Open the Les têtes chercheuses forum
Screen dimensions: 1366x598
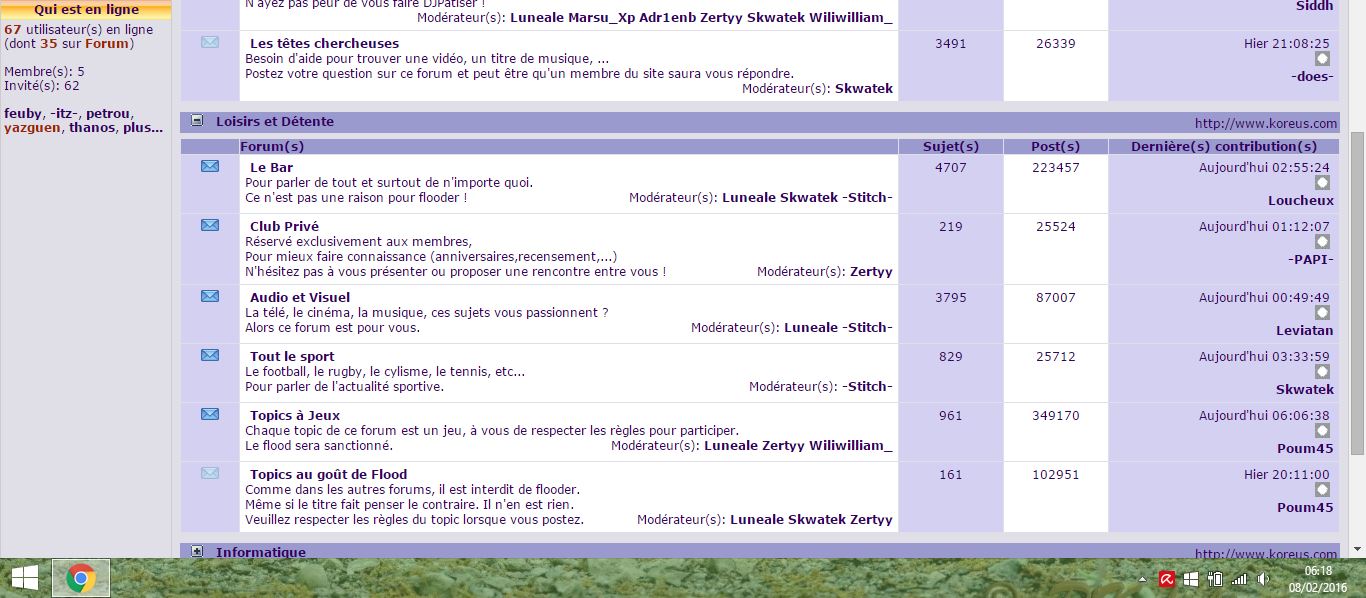point(324,43)
